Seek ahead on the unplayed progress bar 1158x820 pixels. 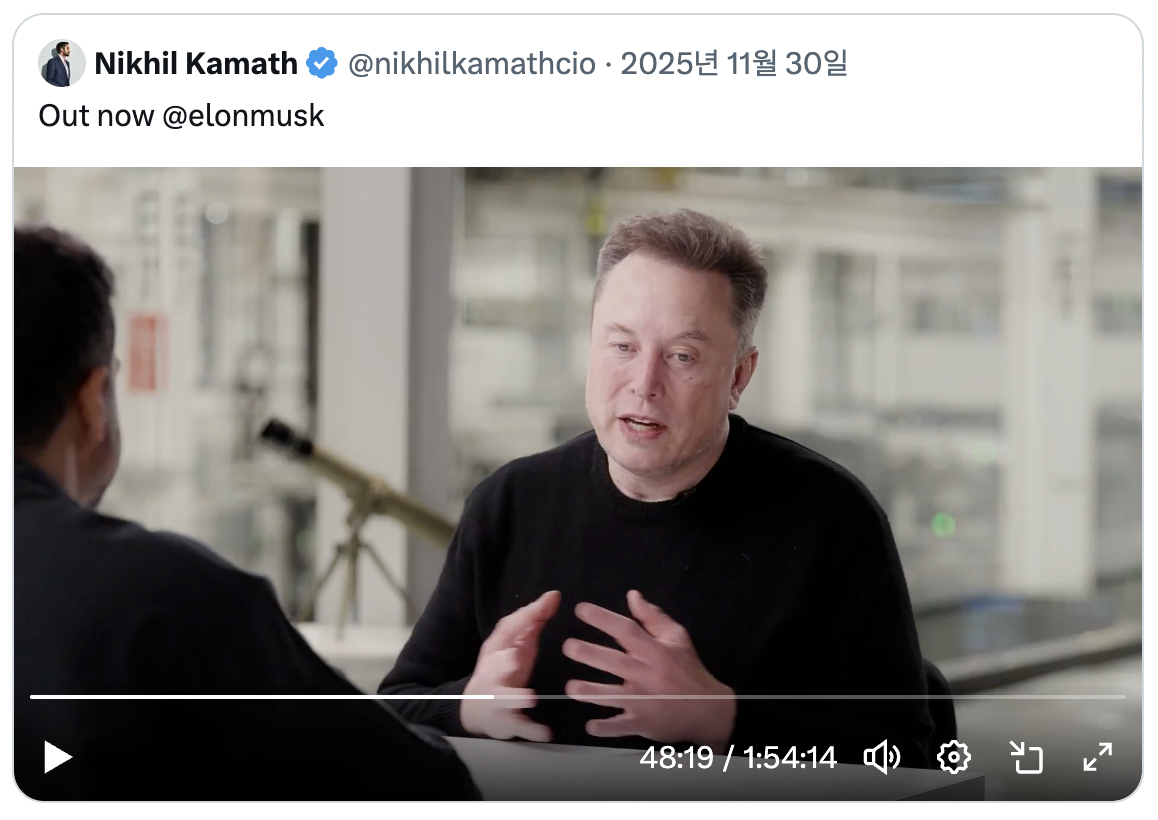(x=809, y=697)
